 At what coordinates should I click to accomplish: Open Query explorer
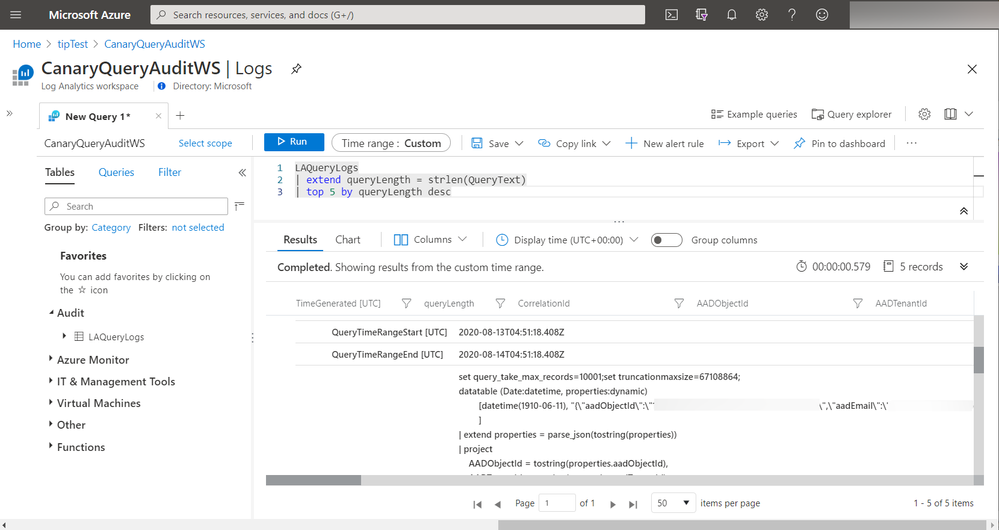coord(851,114)
